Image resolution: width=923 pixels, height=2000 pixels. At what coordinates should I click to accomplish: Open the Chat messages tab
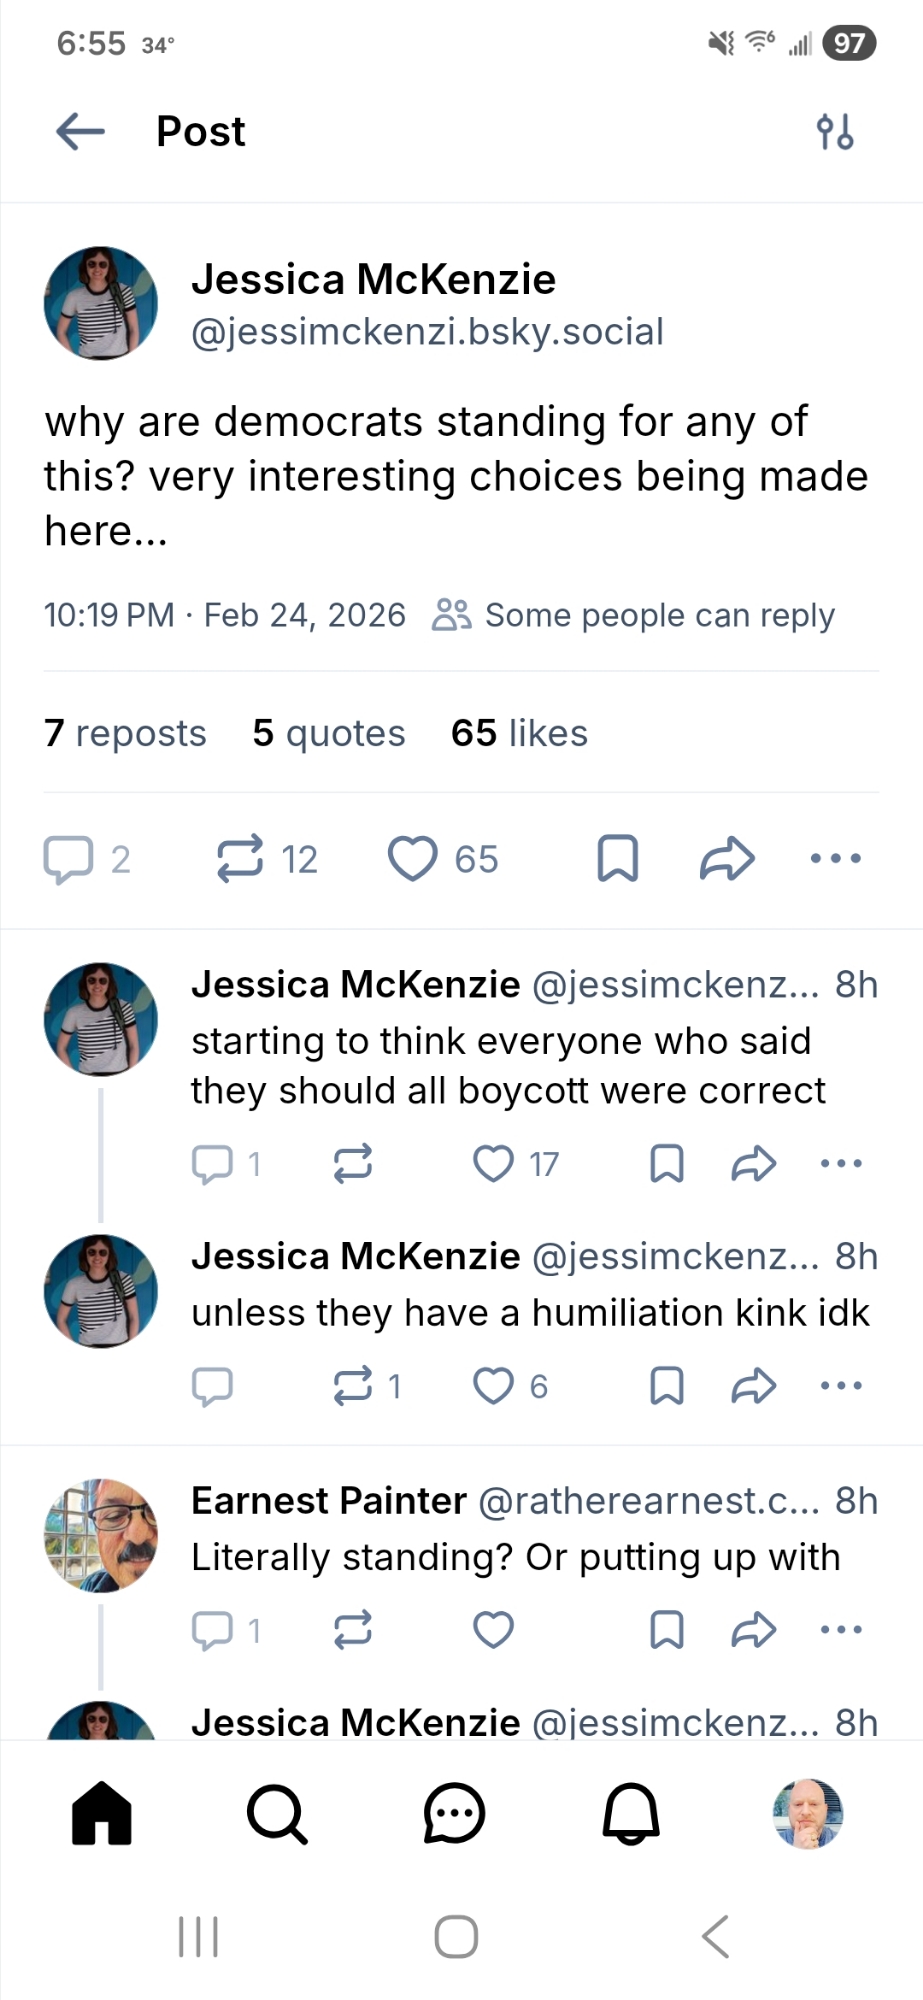coord(454,1813)
